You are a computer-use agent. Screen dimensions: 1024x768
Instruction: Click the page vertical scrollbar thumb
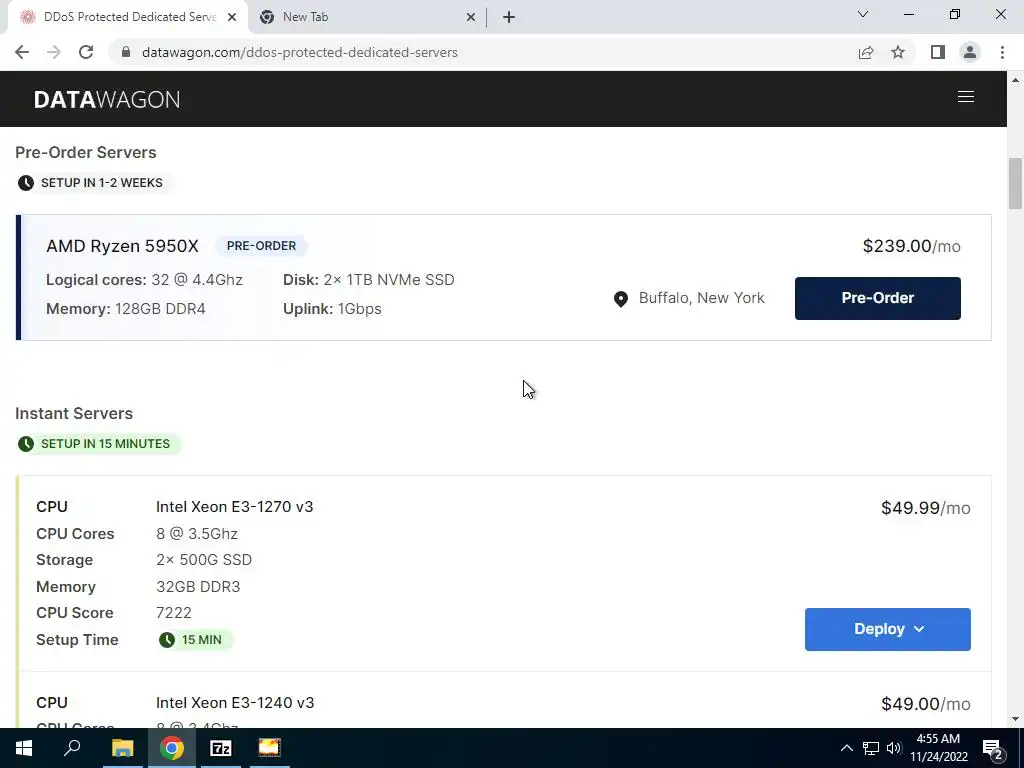tap(1015, 183)
